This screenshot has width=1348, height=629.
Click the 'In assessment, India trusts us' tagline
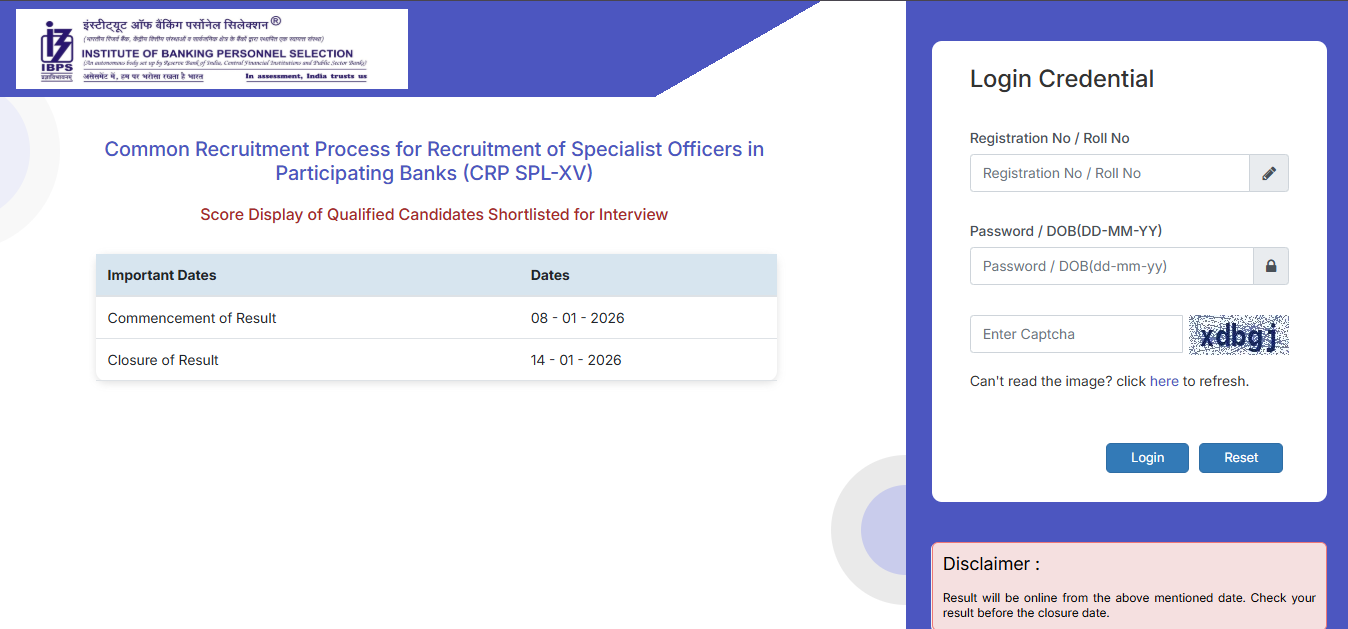304,78
